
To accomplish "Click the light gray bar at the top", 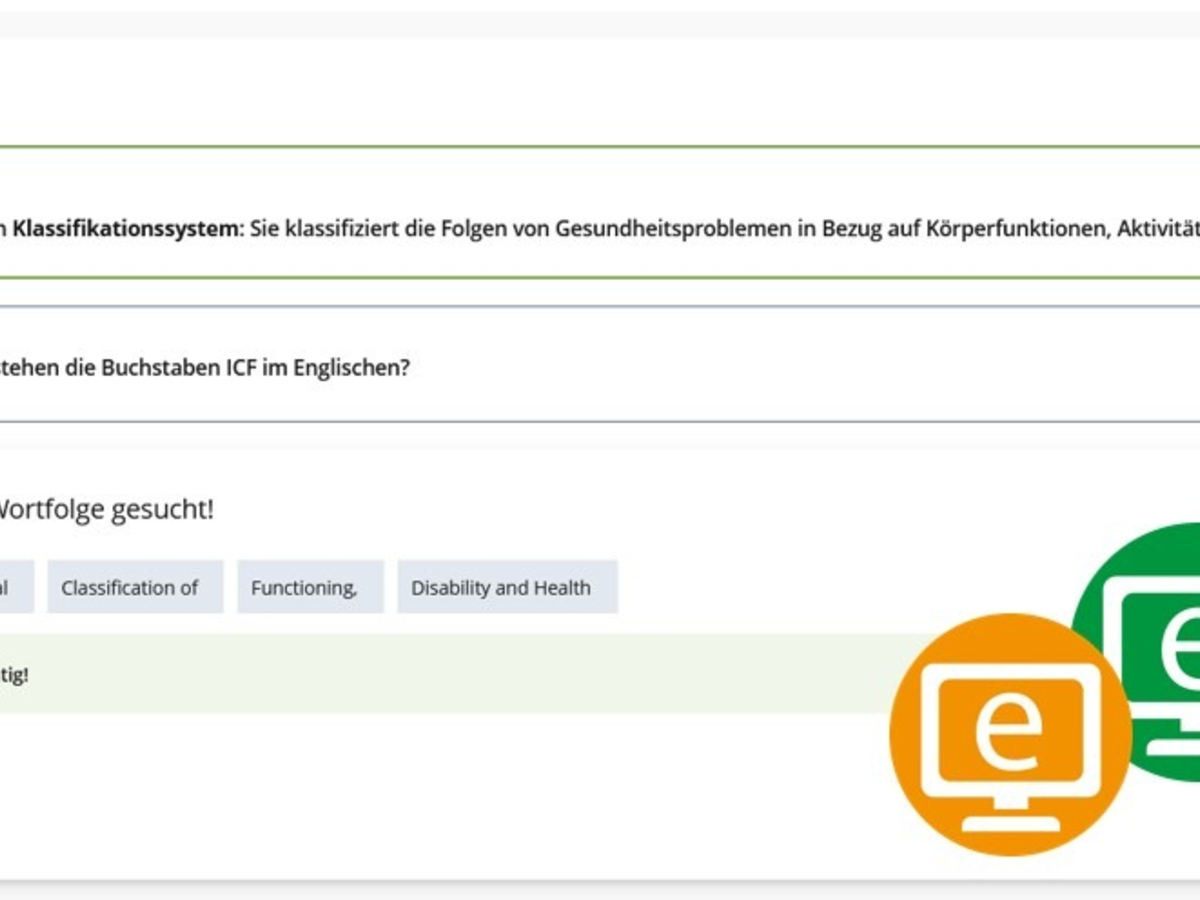I will coord(600,24).
